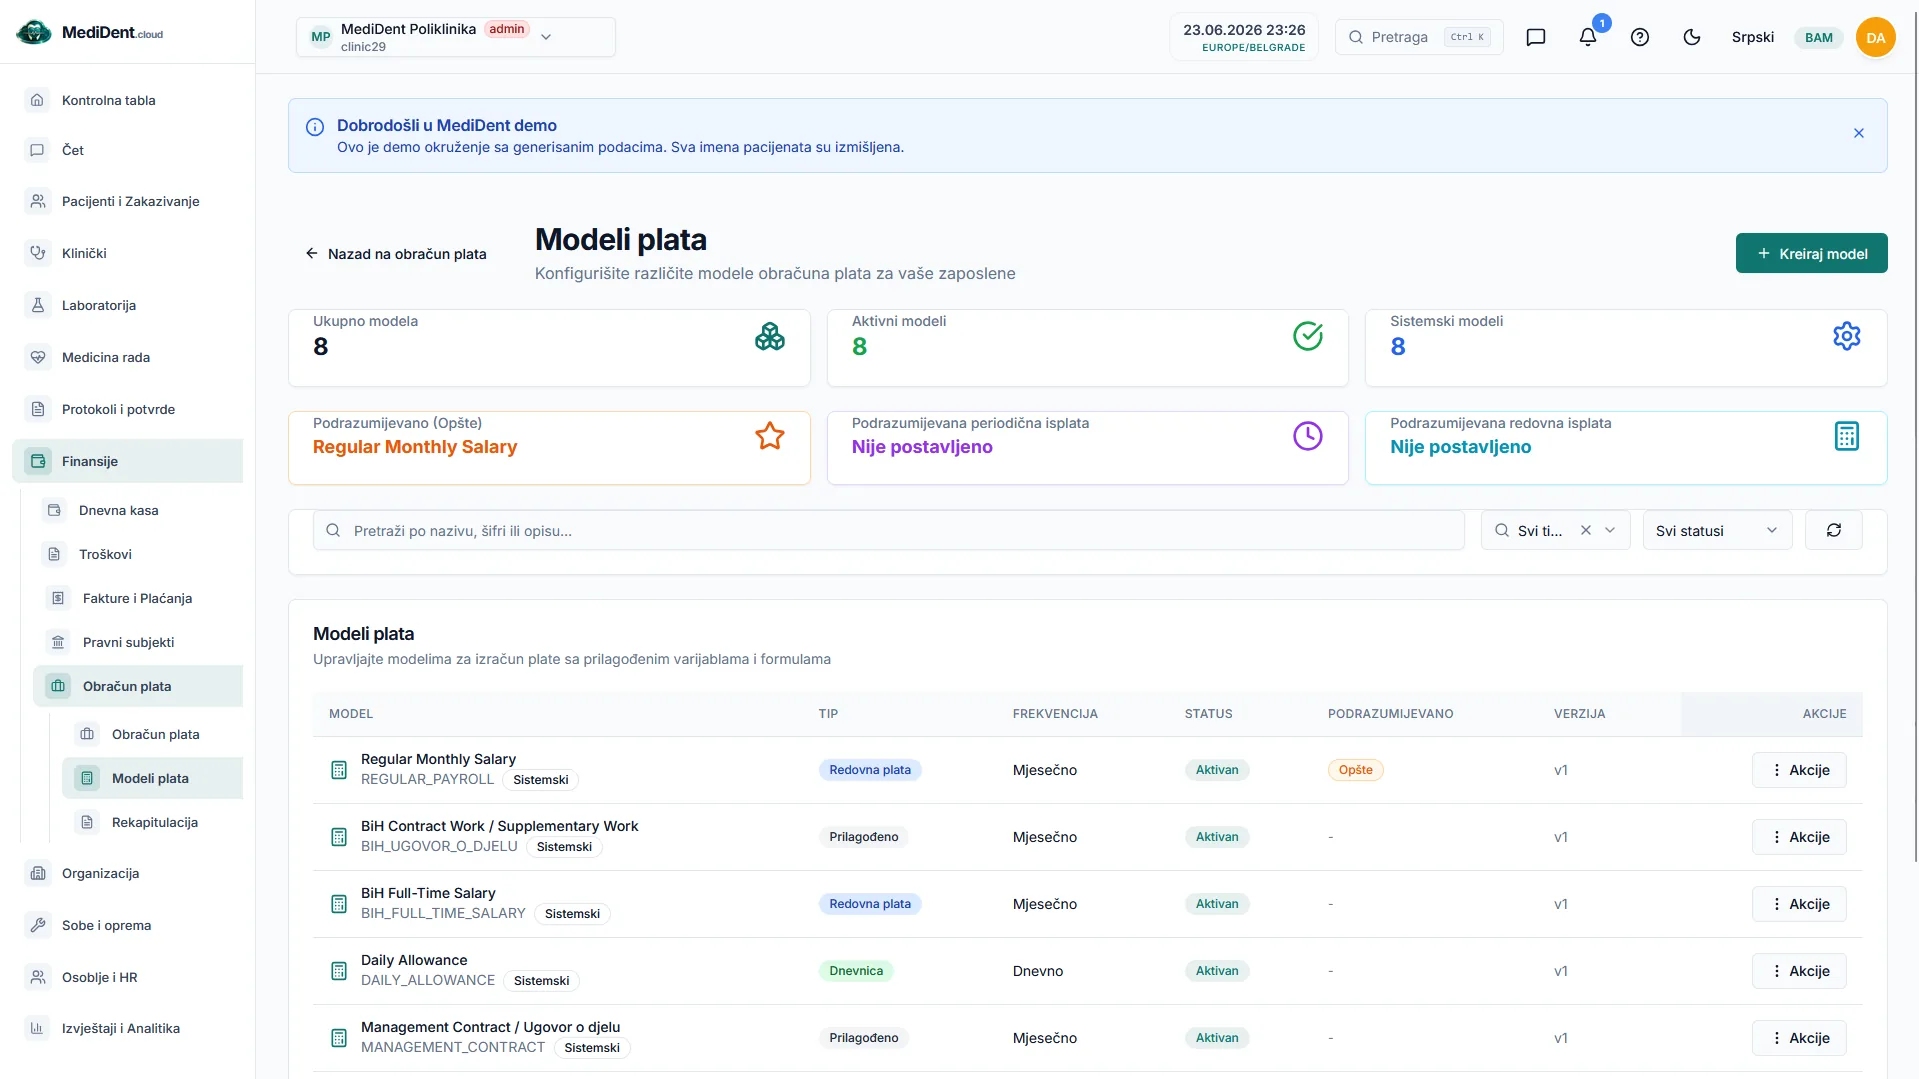The image size is (1919, 1079).
Task: Switch language via Srpski selector
Action: click(1753, 37)
